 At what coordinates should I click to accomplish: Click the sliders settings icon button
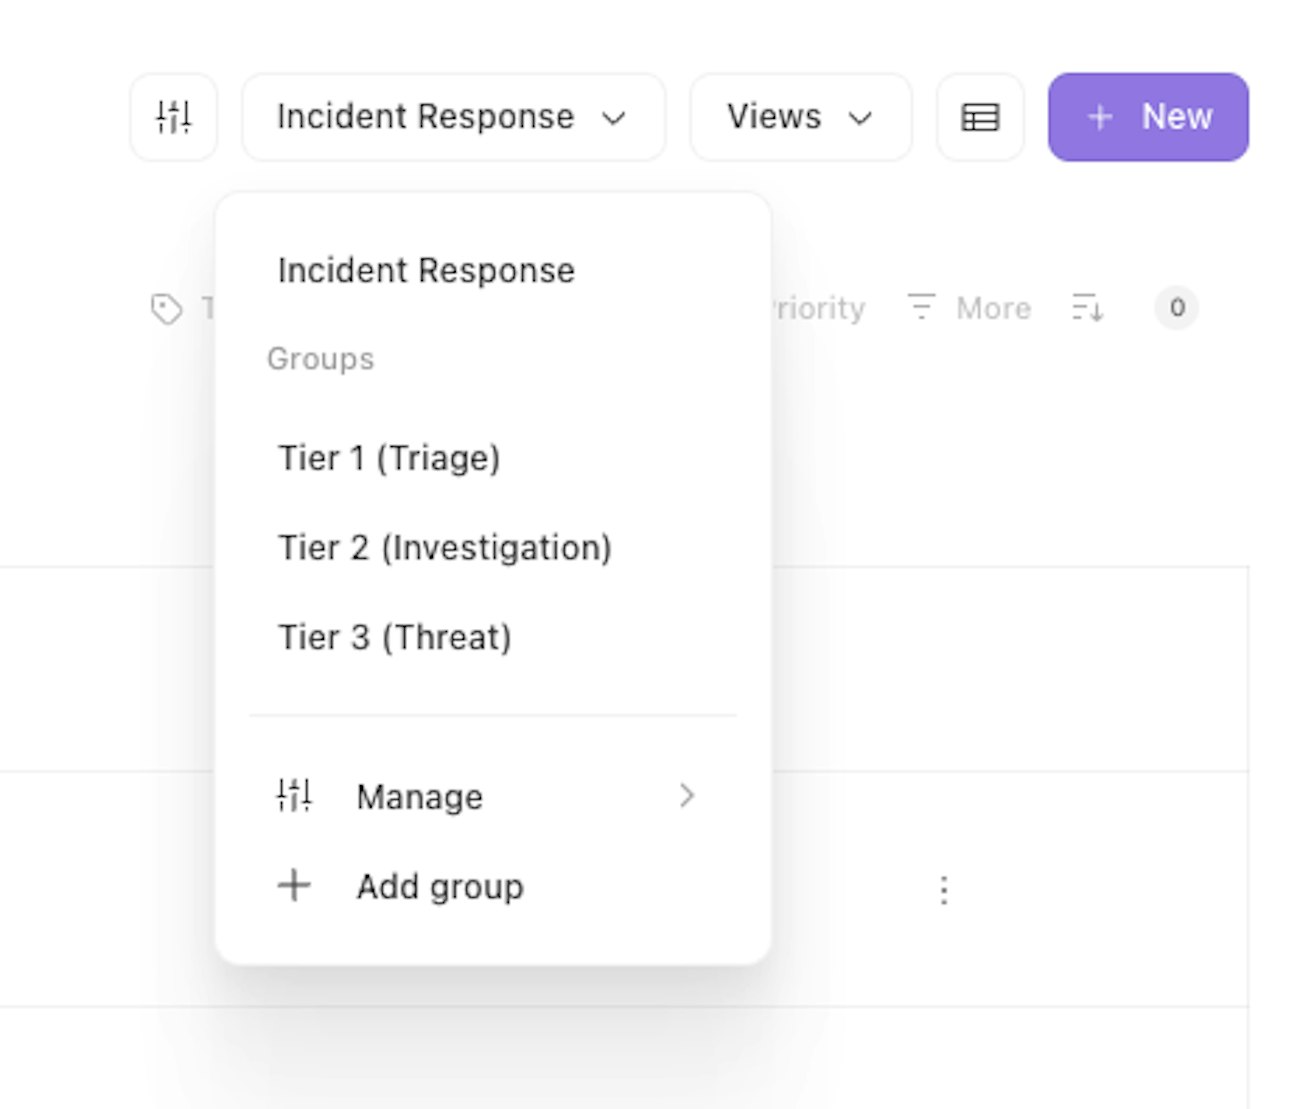pos(173,117)
